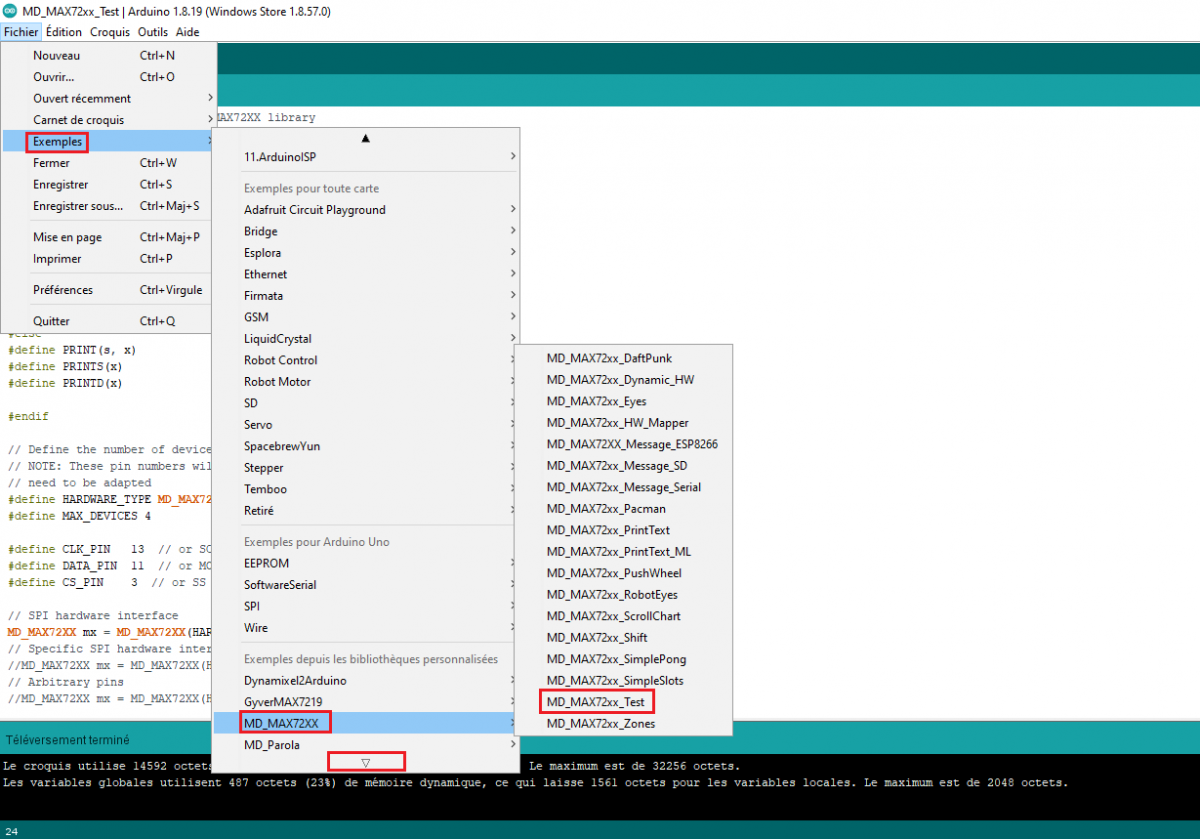Load the MD_MAX72xx_PrintText_ML example
The width and height of the screenshot is (1200, 839).
(624, 552)
